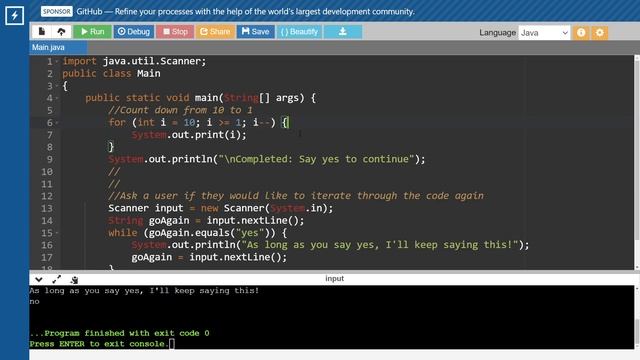Download the code with the download icon
Image resolution: width=640 pixels, height=360 pixels.
(343, 31)
